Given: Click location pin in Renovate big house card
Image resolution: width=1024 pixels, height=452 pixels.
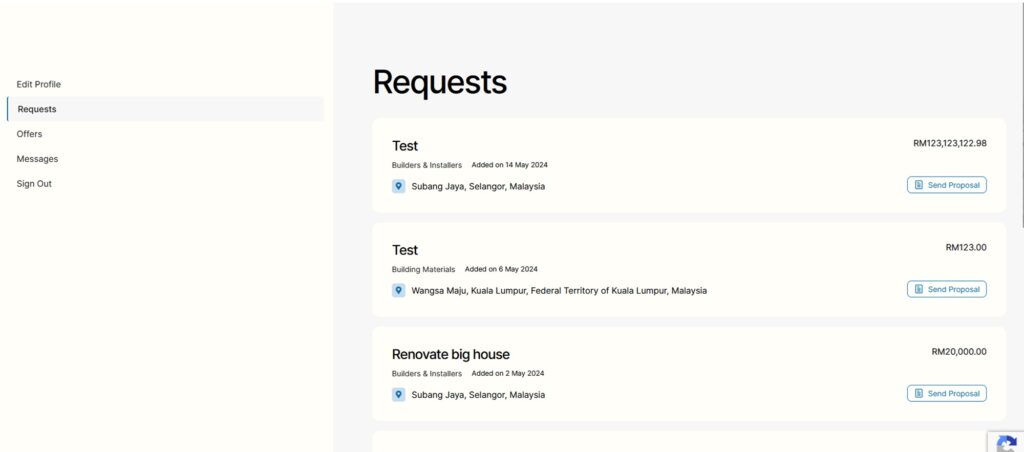Looking at the screenshot, I should coord(398,395).
